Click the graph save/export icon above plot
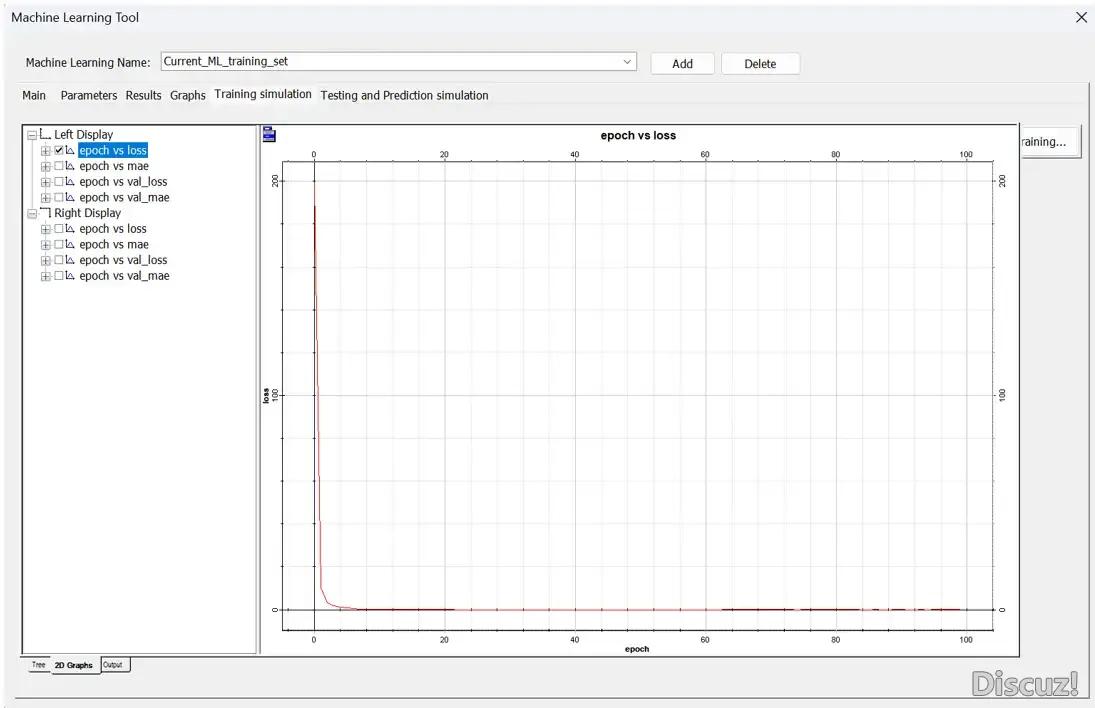This screenshot has height=708, width=1095. [x=270, y=134]
